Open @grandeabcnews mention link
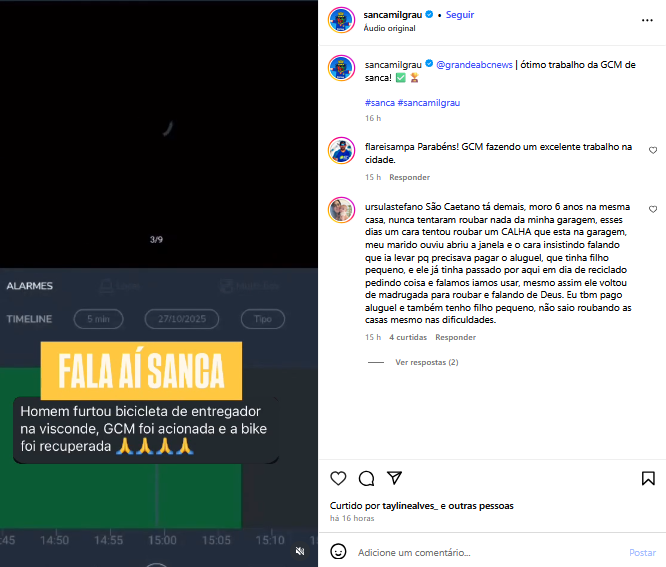Viewport: 666px width, 567px height. 474,65
